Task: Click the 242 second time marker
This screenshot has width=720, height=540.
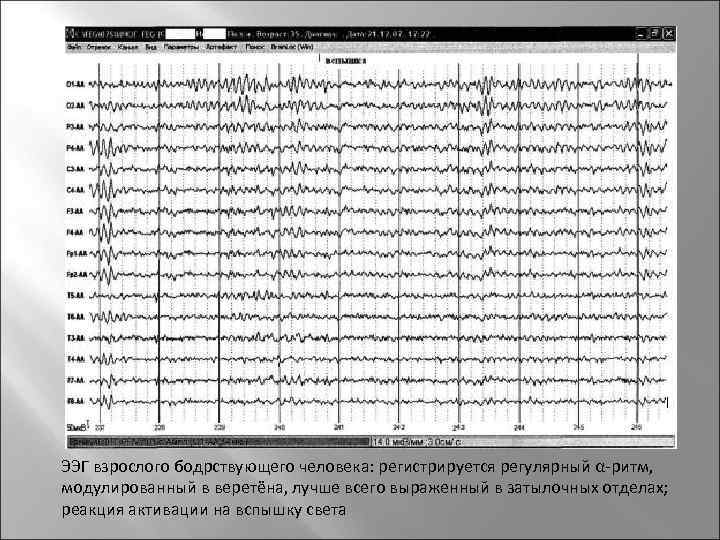Action: point(399,428)
